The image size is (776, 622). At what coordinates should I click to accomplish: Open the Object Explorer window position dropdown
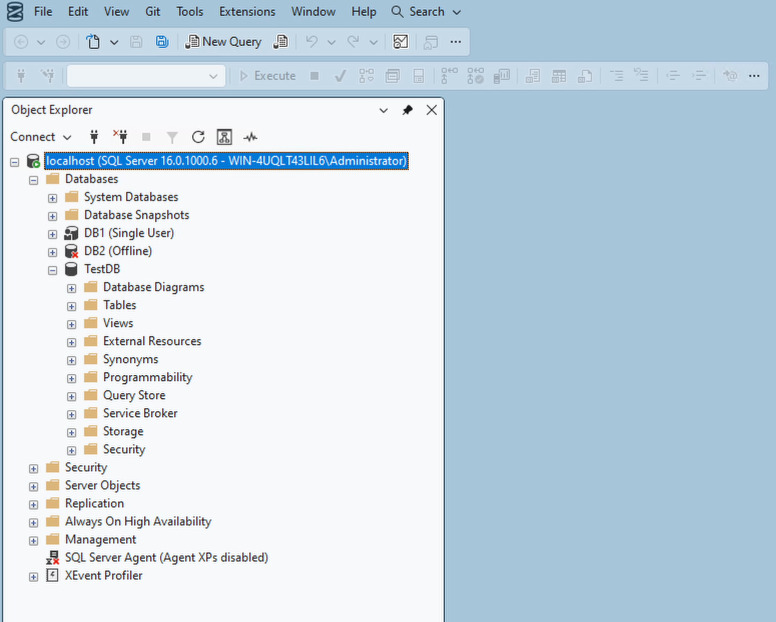384,110
